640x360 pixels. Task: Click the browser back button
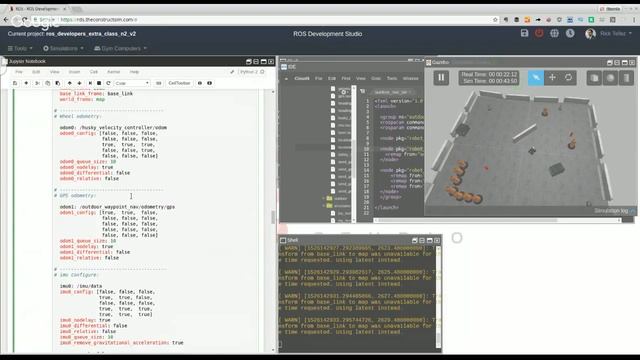(x=6, y=20)
